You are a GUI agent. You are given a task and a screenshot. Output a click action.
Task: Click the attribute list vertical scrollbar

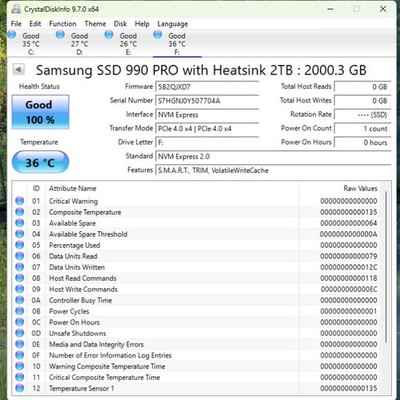[x=386, y=267]
